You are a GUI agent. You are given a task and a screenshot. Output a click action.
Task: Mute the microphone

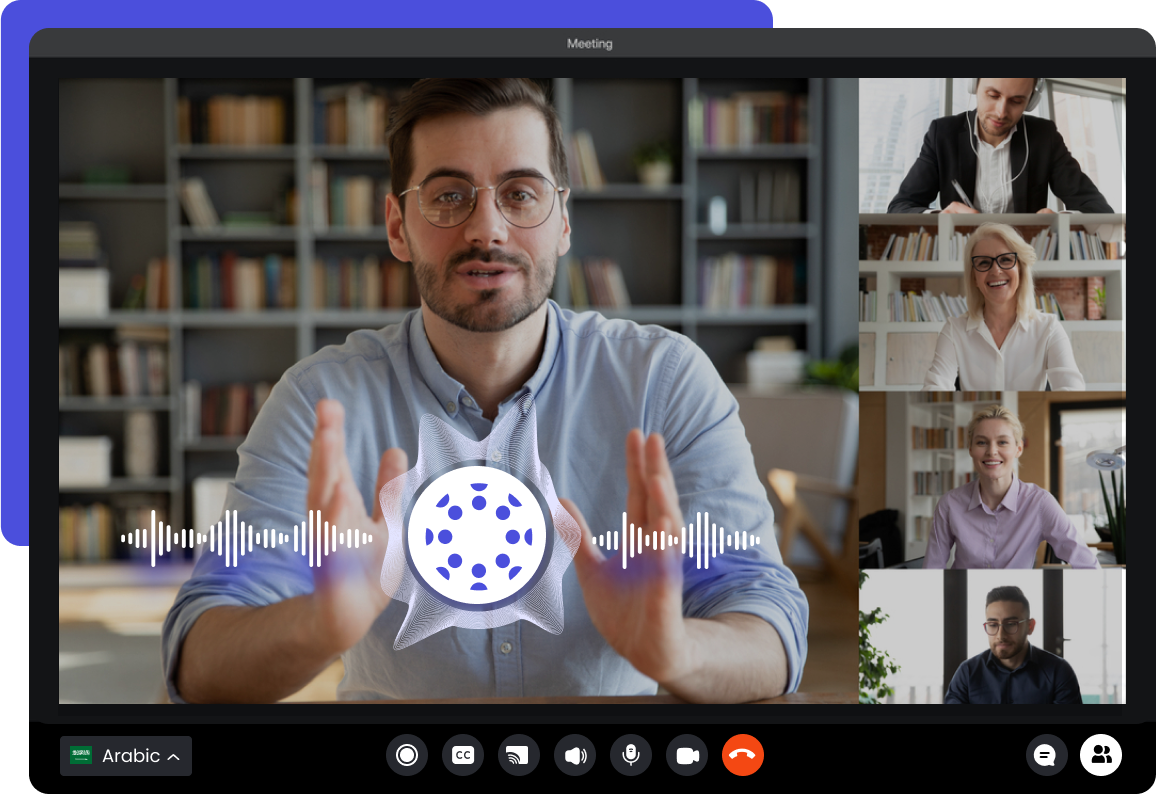(x=631, y=755)
